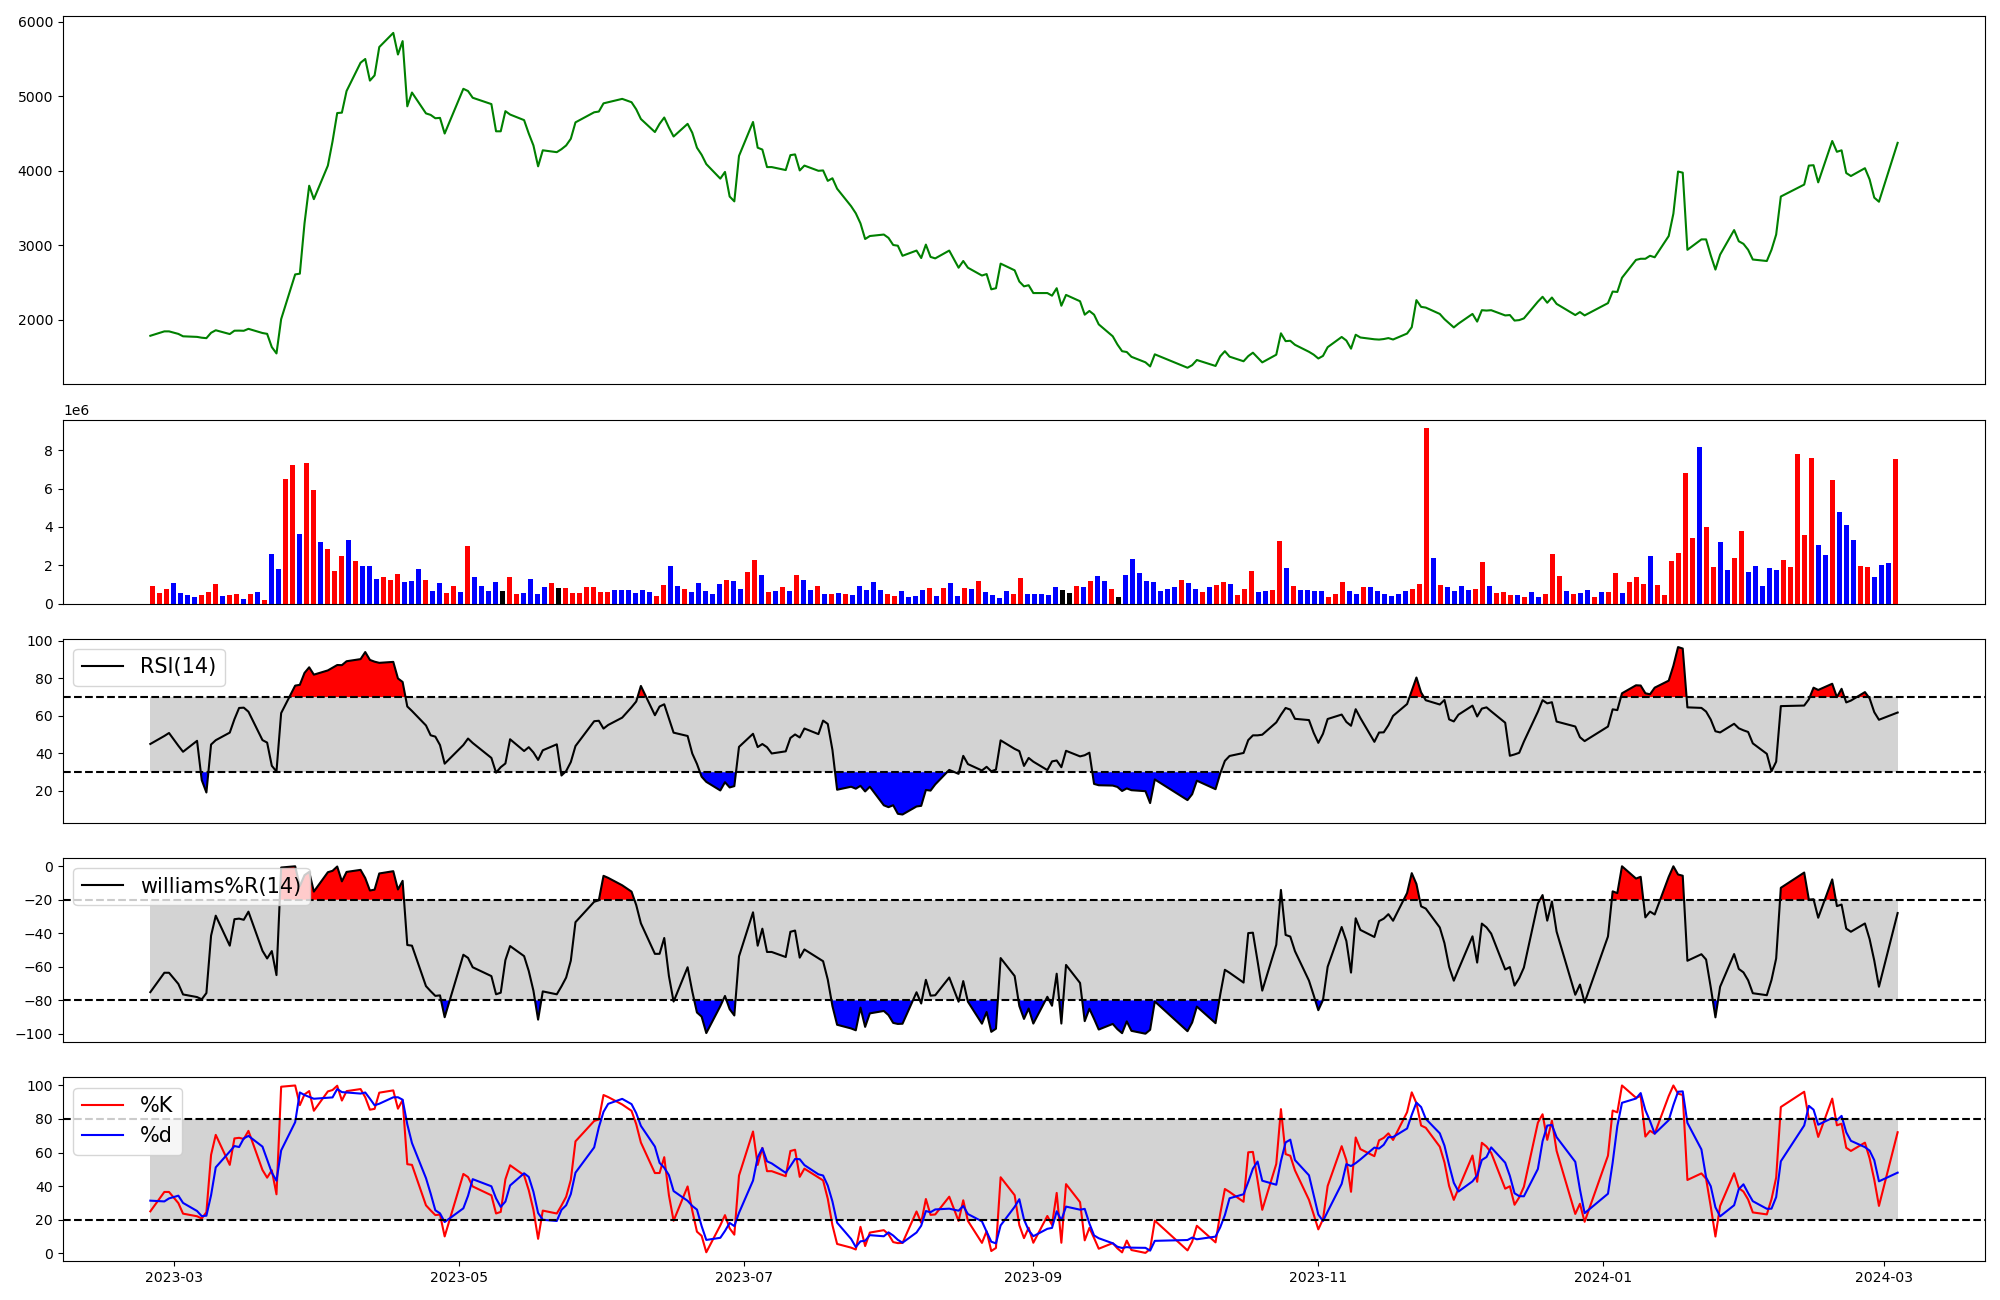This screenshot has width=2000, height=1300.
Task: Click the 2023-05 x-axis date label
Action: click(459, 1277)
